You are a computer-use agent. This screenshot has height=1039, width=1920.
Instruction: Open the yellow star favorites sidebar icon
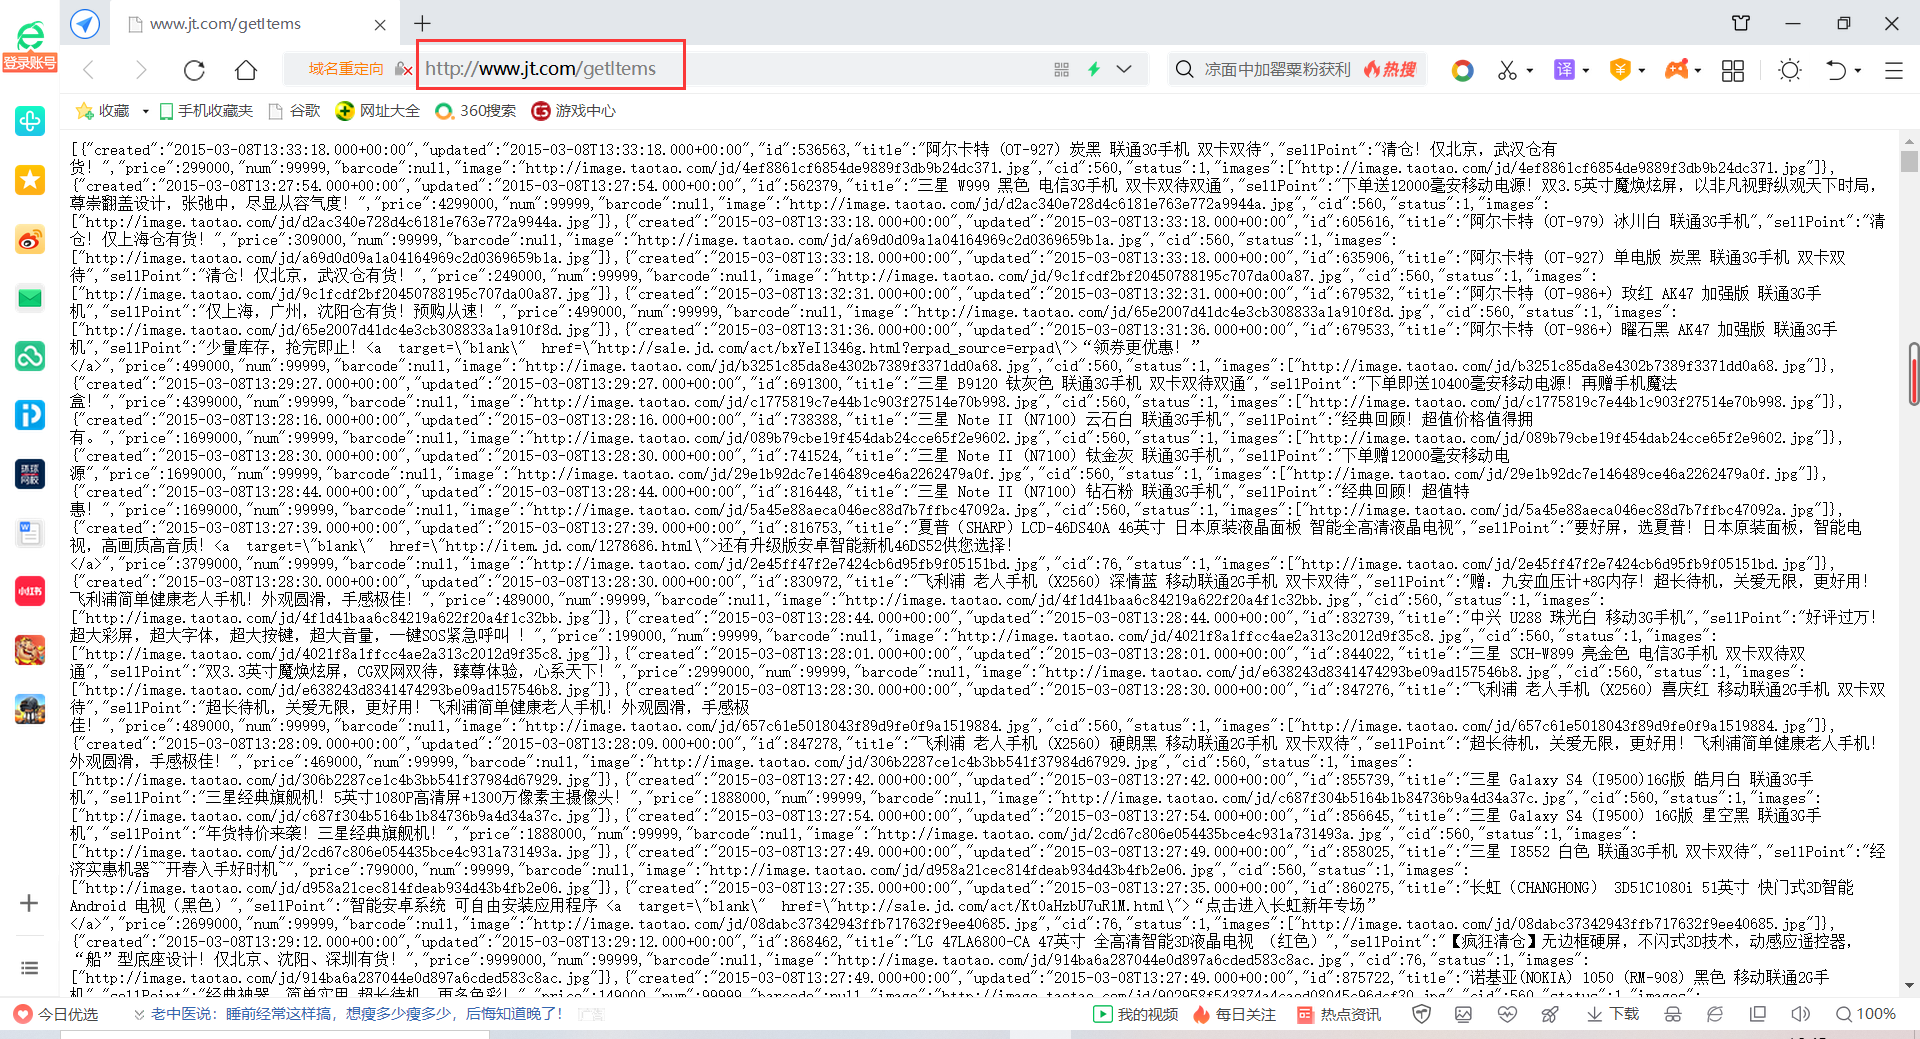click(x=30, y=180)
